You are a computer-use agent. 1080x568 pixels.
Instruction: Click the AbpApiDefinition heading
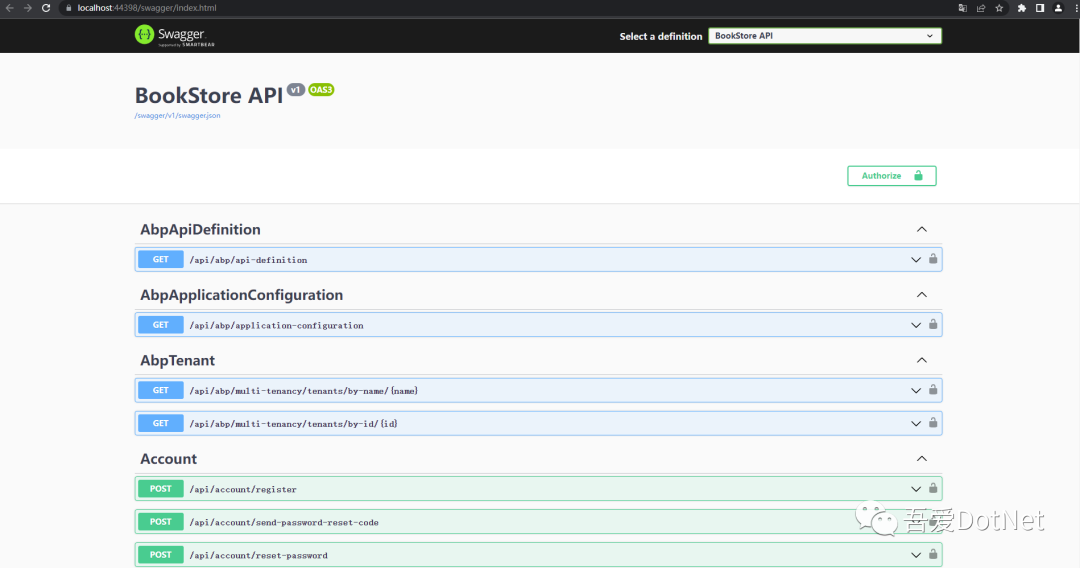pyautogui.click(x=200, y=229)
